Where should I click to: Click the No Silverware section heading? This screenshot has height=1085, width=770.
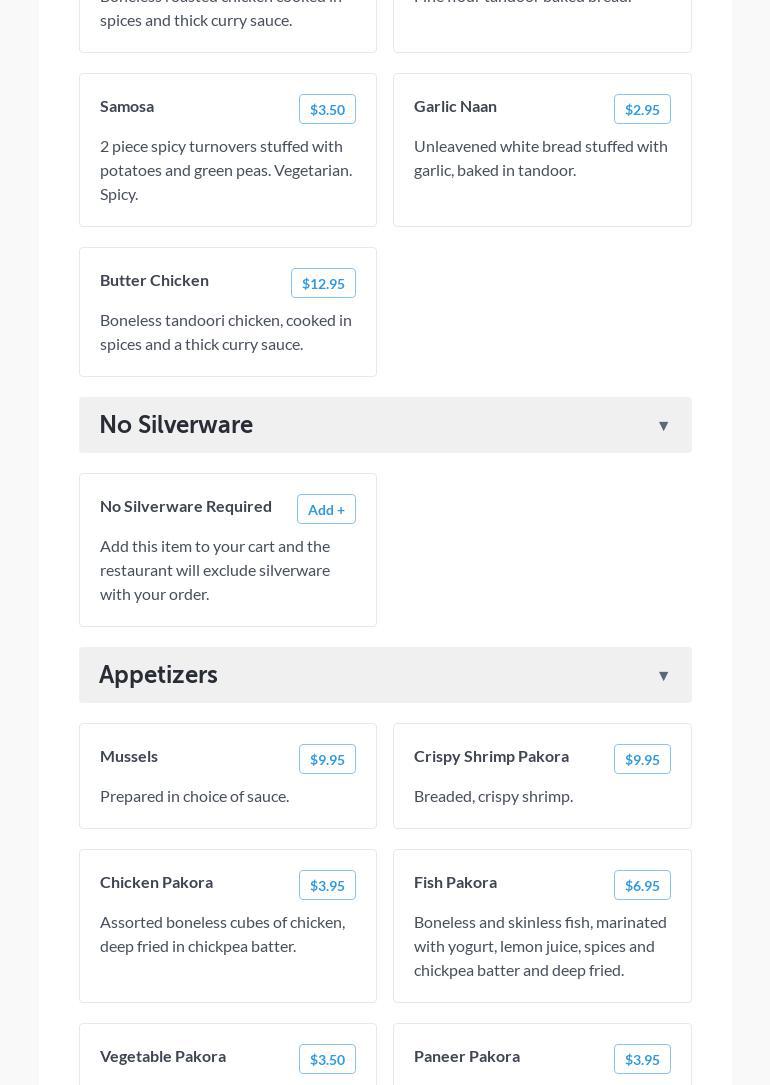point(176,425)
